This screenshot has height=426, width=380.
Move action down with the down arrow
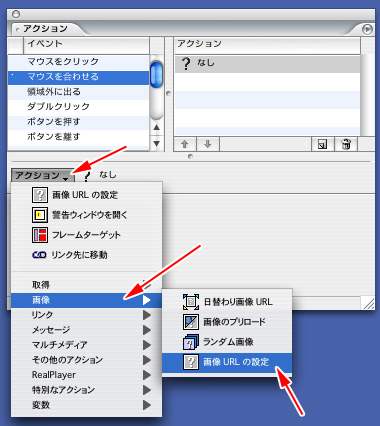coord(208,144)
